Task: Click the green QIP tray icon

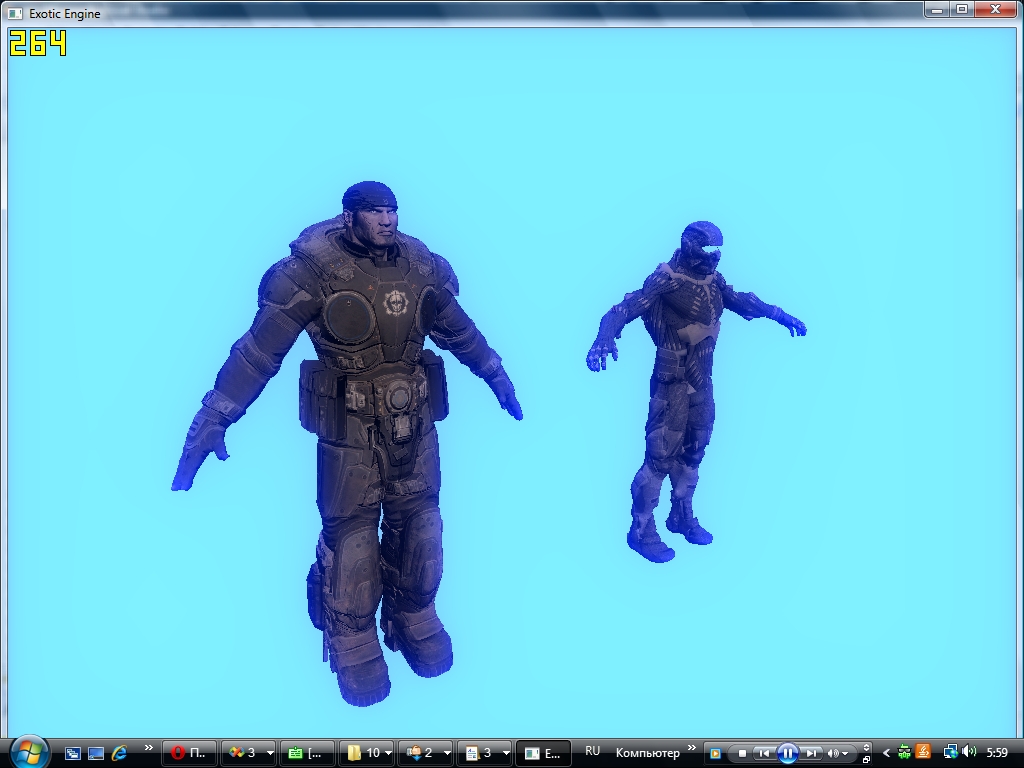Action: tap(904, 753)
